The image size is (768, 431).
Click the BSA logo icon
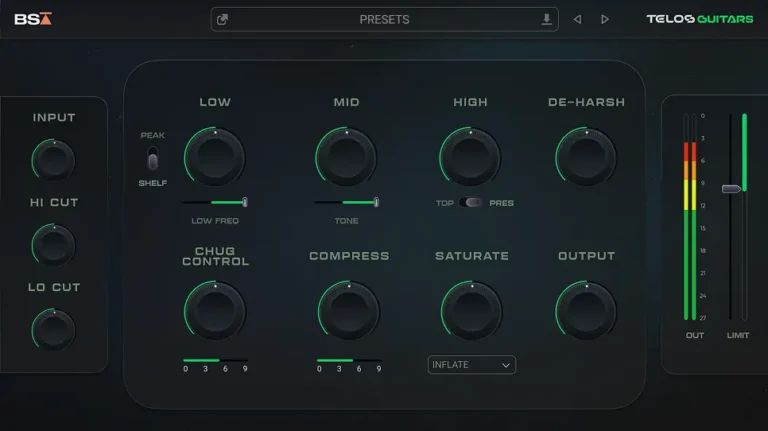point(33,19)
